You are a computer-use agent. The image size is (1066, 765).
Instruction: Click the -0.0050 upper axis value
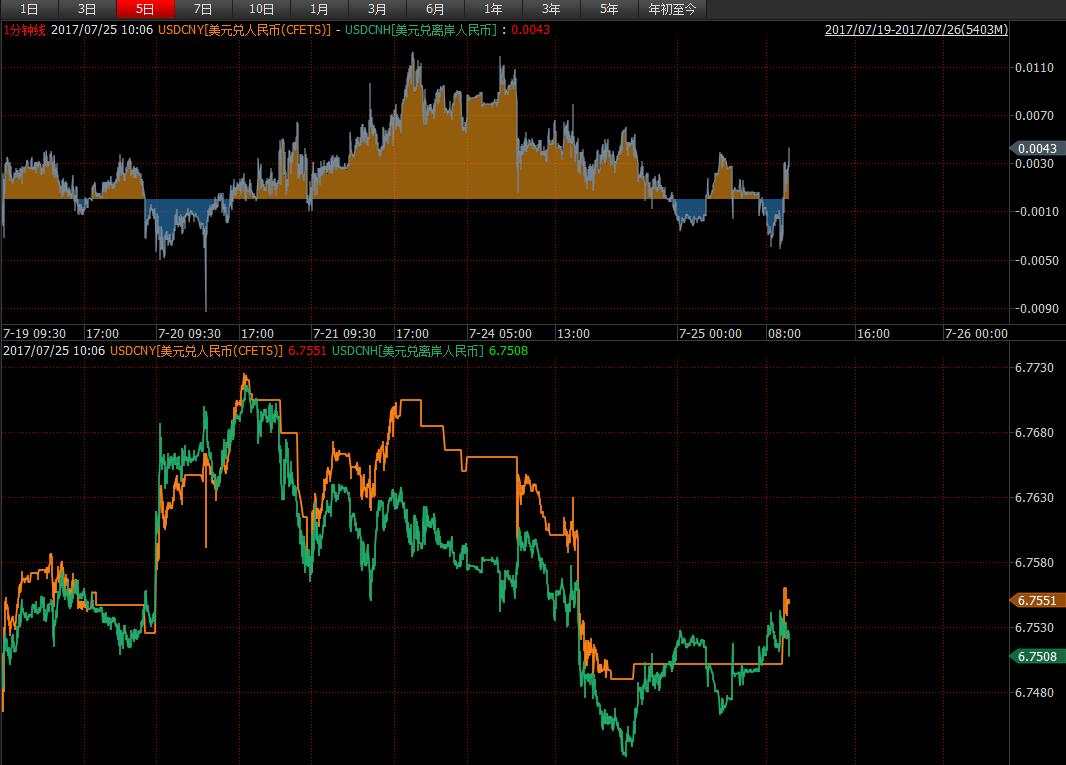coord(1035,260)
